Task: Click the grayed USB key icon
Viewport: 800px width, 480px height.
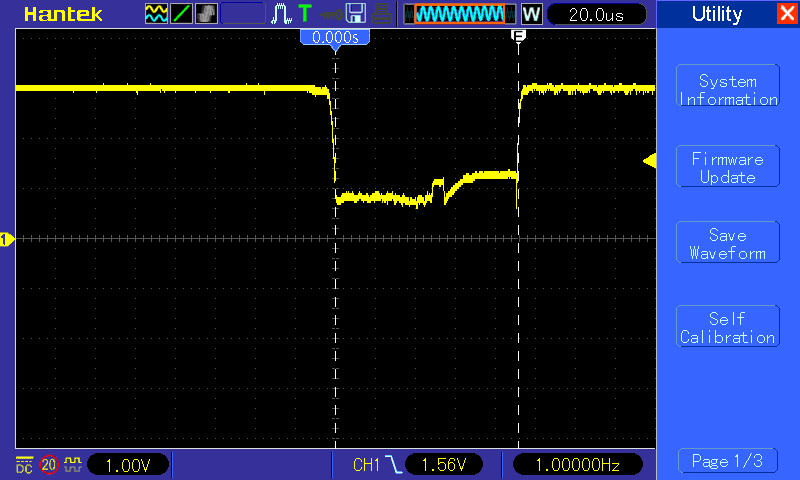Action: pos(332,15)
